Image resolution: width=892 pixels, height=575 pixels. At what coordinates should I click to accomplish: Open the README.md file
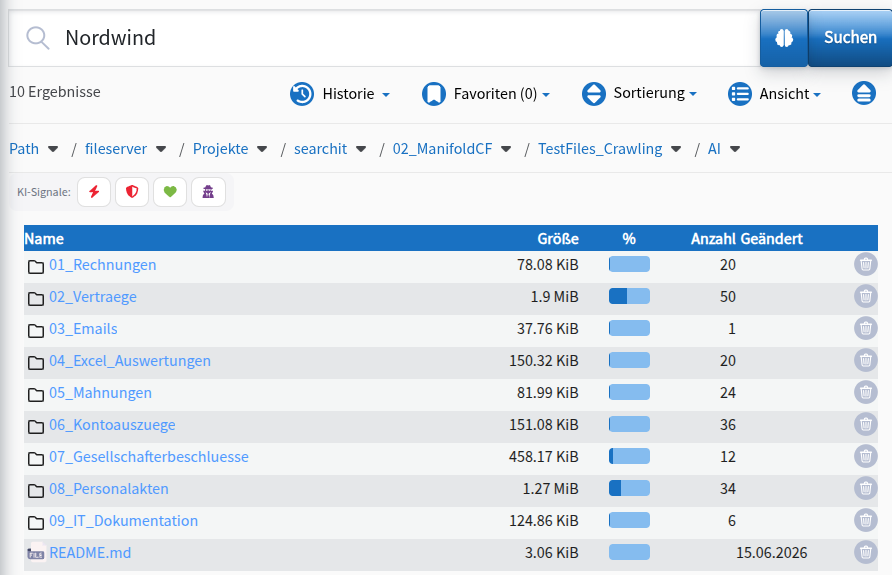(x=90, y=553)
